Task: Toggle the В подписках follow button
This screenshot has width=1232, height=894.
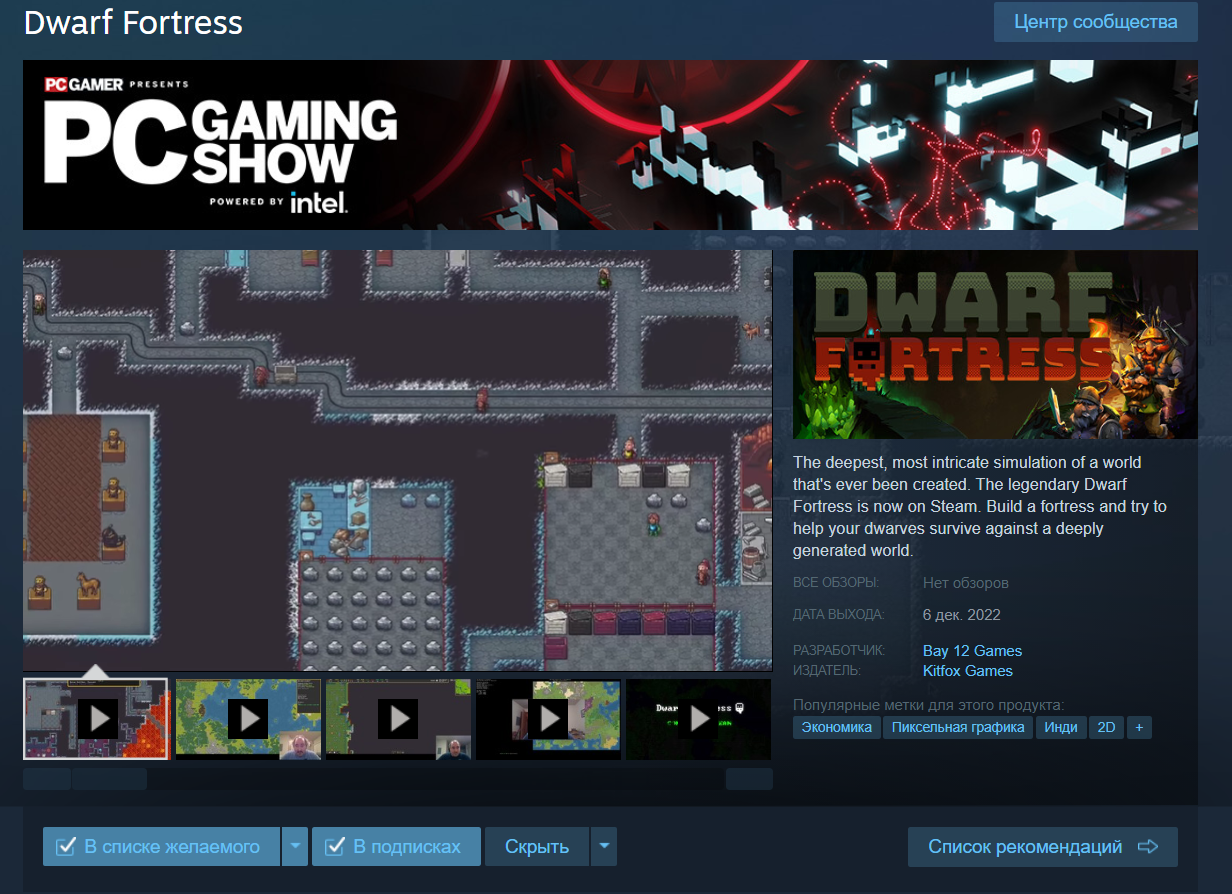Action: (396, 846)
